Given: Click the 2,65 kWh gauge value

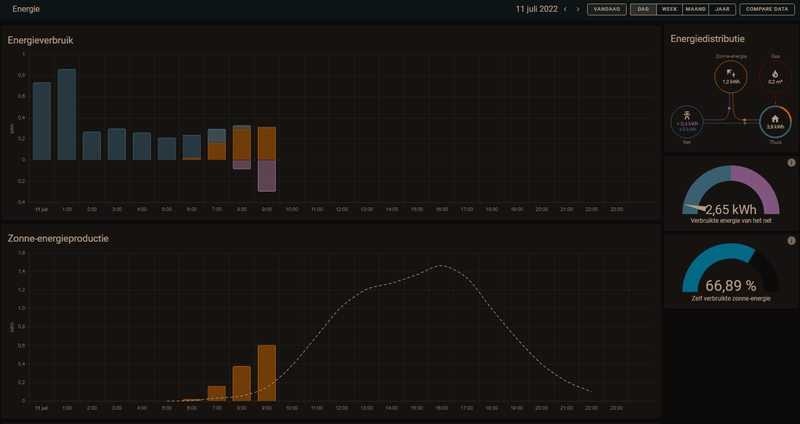Looking at the screenshot, I should 731,209.
